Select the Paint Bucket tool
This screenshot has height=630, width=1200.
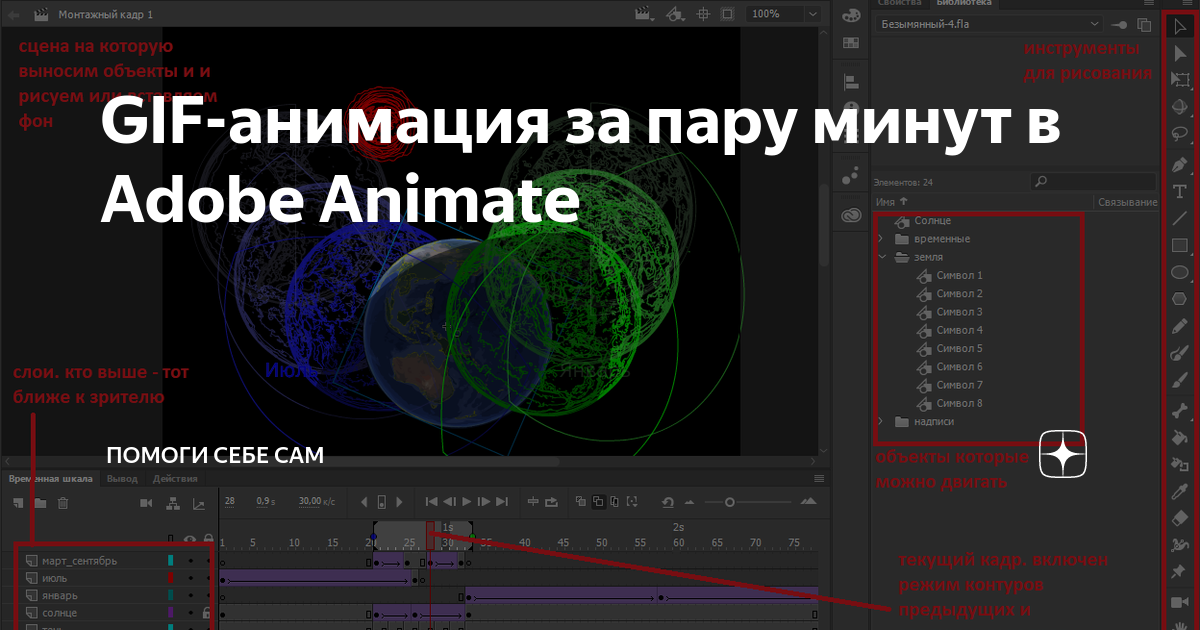1179,437
